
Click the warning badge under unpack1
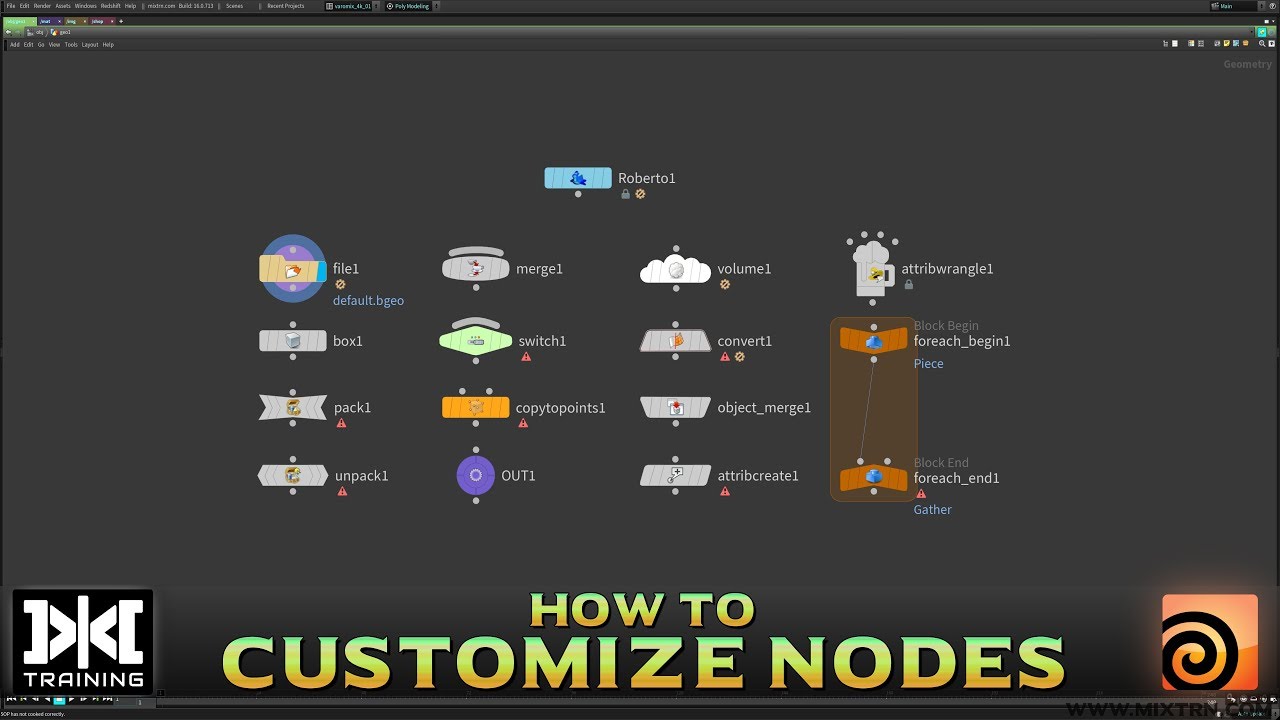coord(342,491)
